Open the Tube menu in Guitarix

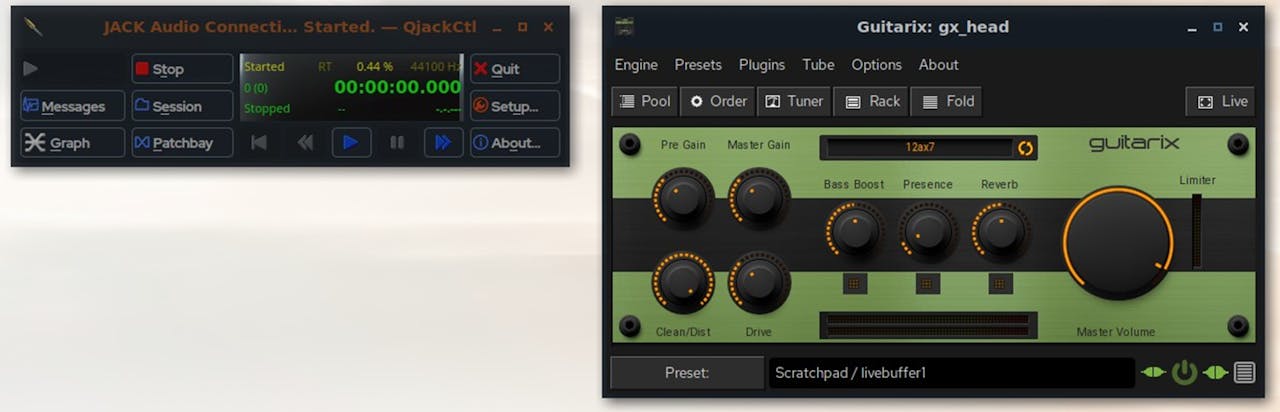[818, 65]
